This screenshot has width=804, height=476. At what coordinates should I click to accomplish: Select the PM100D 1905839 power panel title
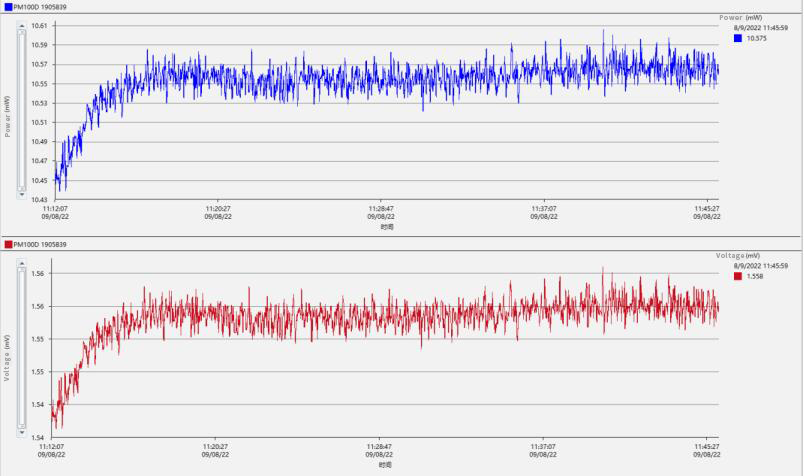tap(40, 6)
